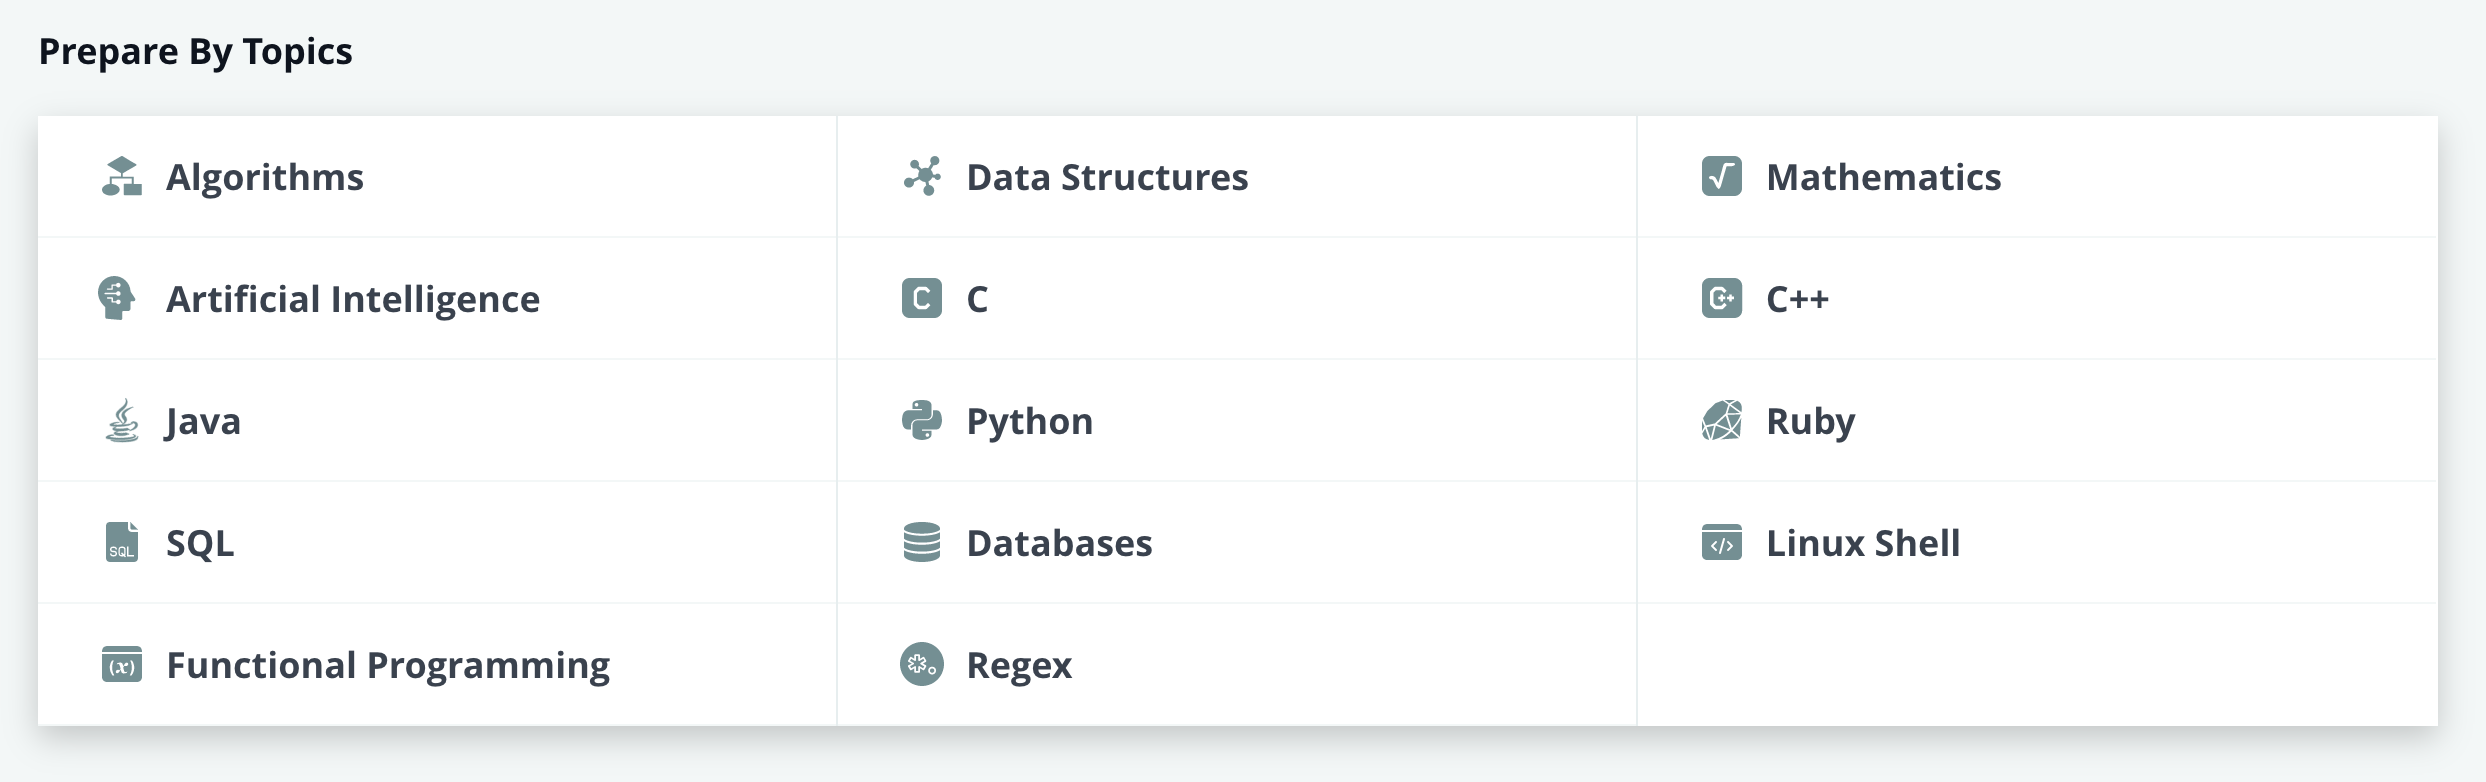
Task: Click the SQL document icon
Action: click(122, 543)
